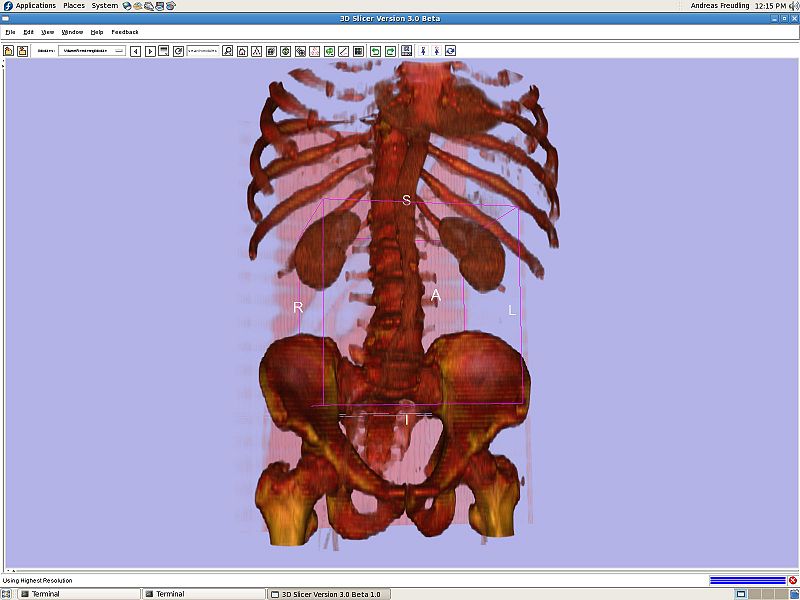The image size is (800, 600).
Task: Open the GNOME Applications menu
Action: pos(35,6)
